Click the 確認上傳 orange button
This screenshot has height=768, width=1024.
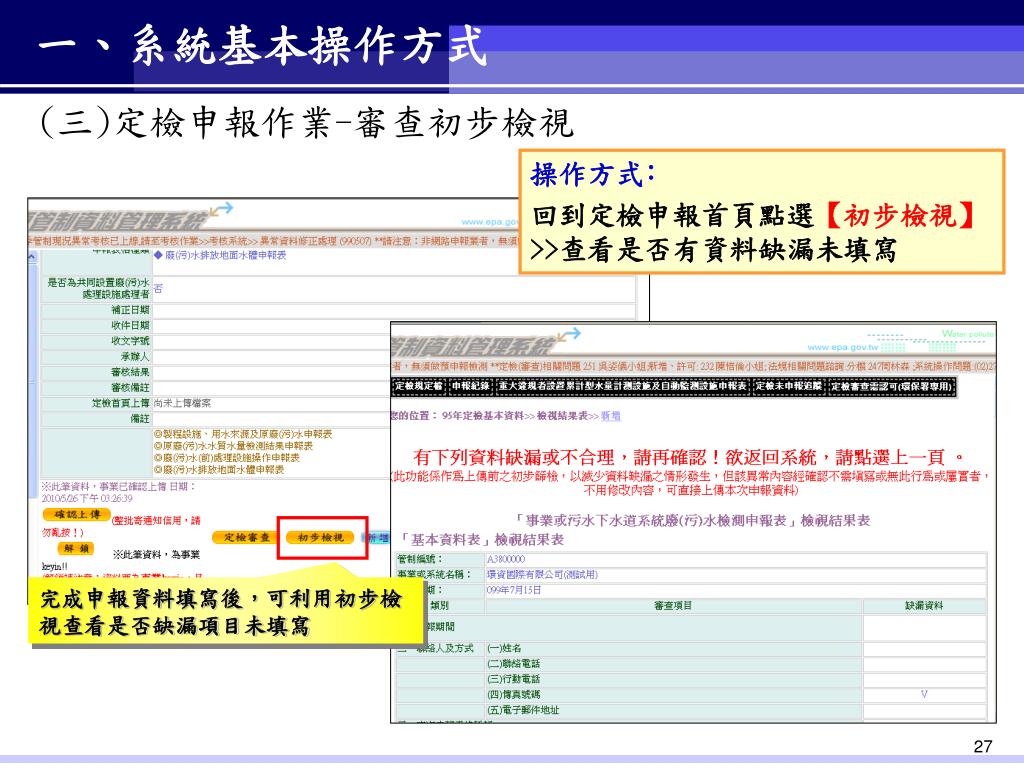[76, 515]
